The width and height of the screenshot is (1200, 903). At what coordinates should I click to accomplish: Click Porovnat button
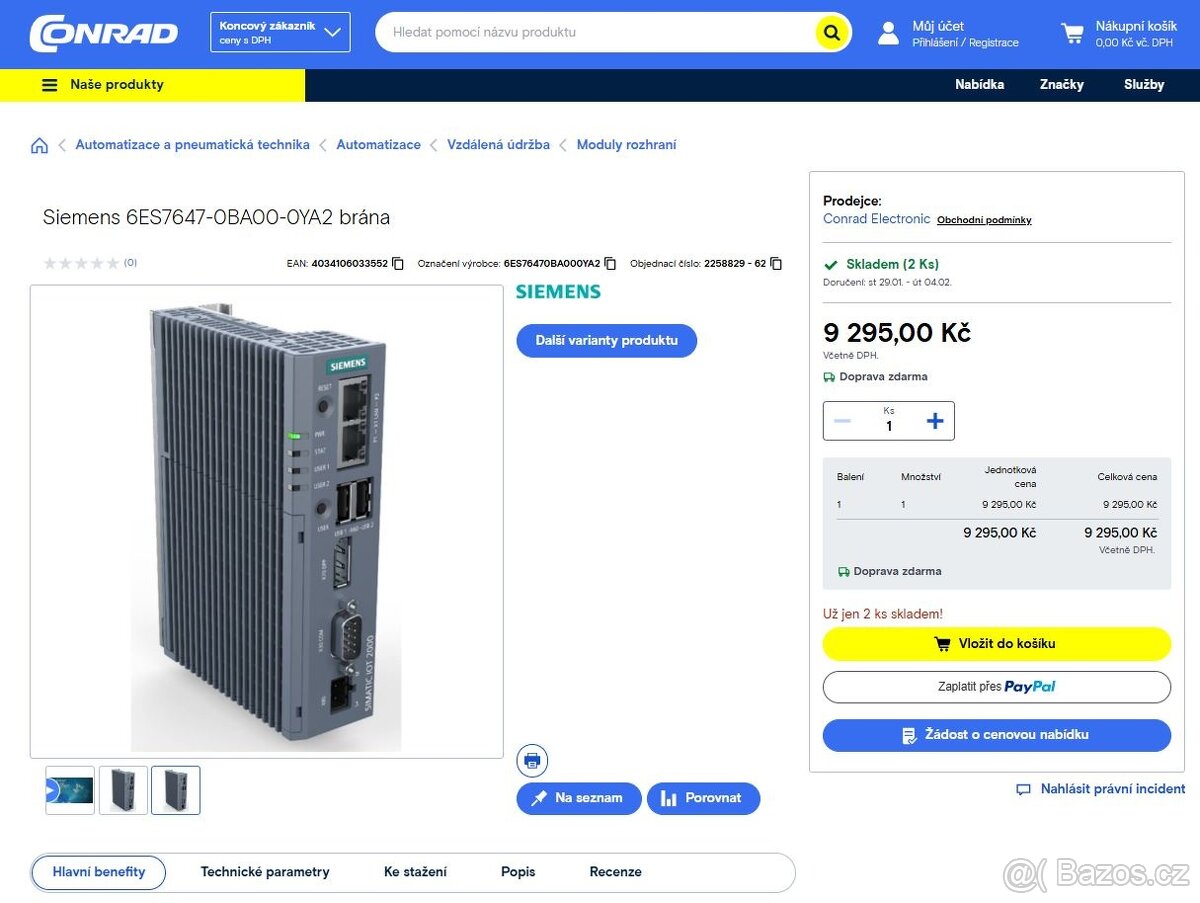704,798
